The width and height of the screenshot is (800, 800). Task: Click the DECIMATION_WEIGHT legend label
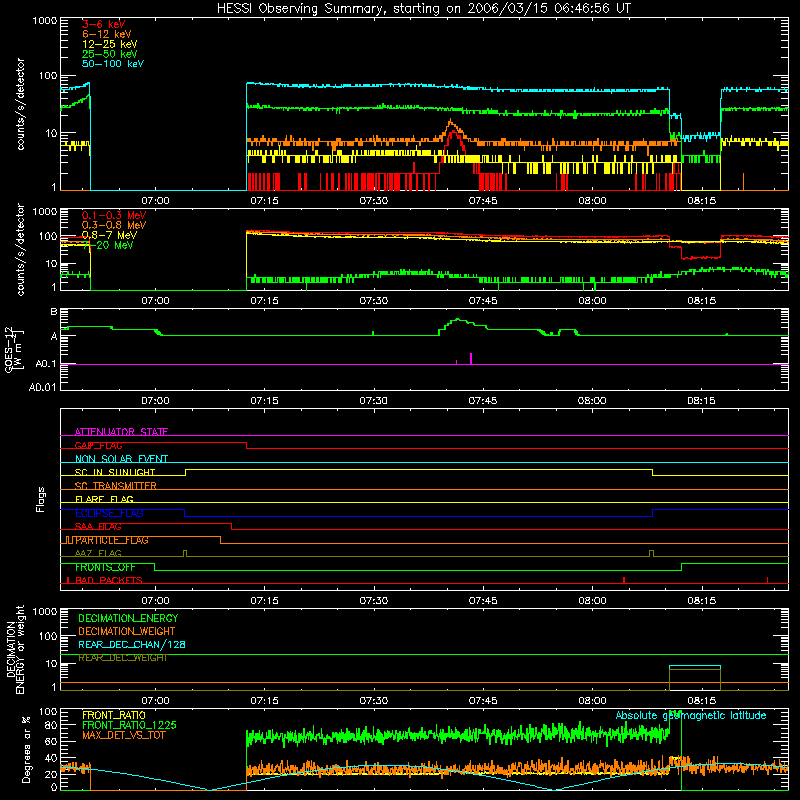click(x=127, y=631)
